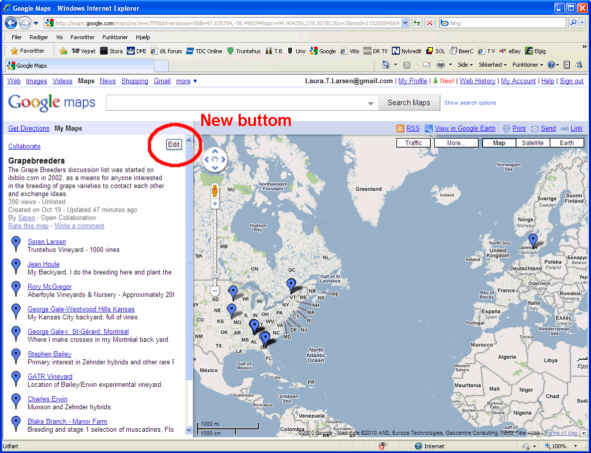Image resolution: width=591 pixels, height=453 pixels.
Task: Open the Sikkerhed dropdown in IE command bar
Action: tap(492, 65)
